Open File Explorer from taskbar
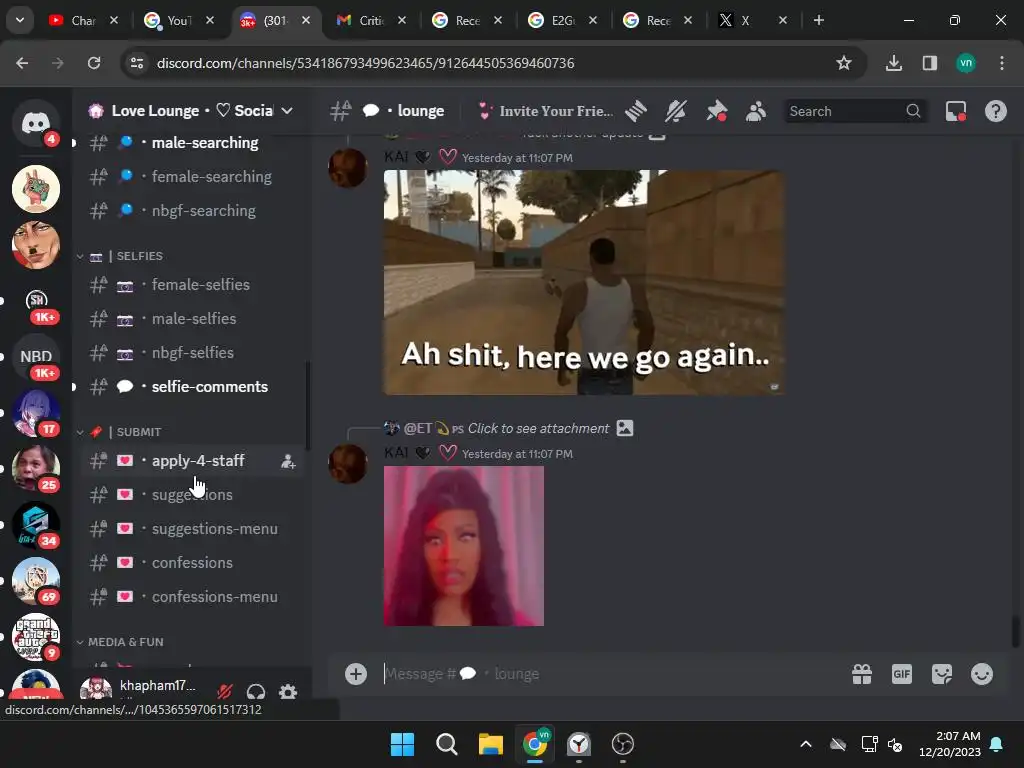The image size is (1024, 768). click(x=490, y=744)
